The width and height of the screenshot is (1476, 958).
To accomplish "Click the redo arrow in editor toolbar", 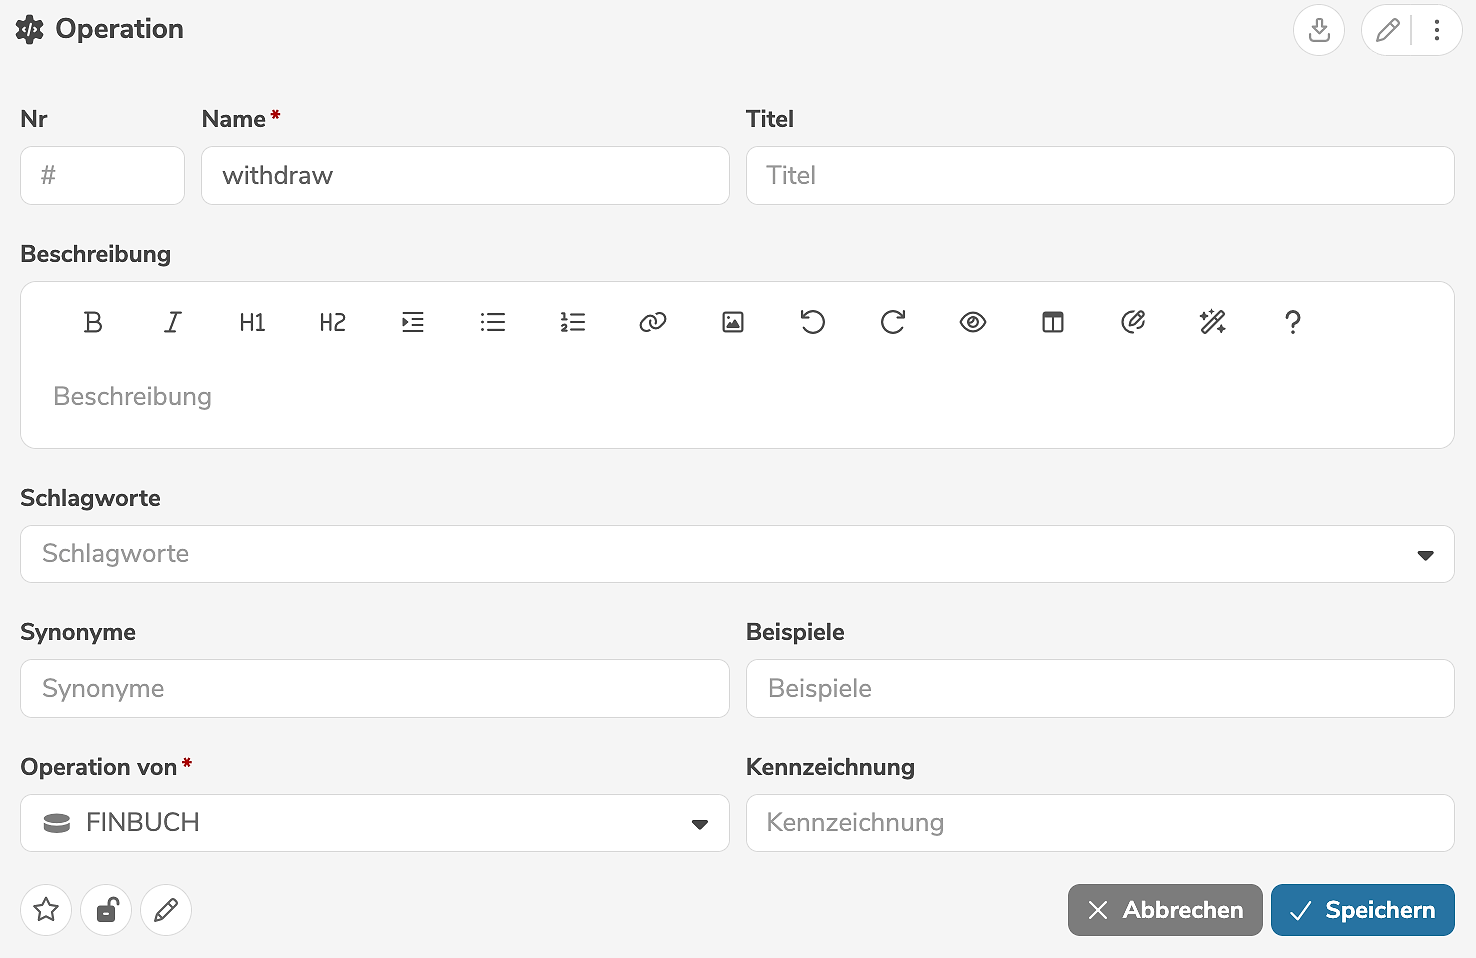I will [x=893, y=322].
